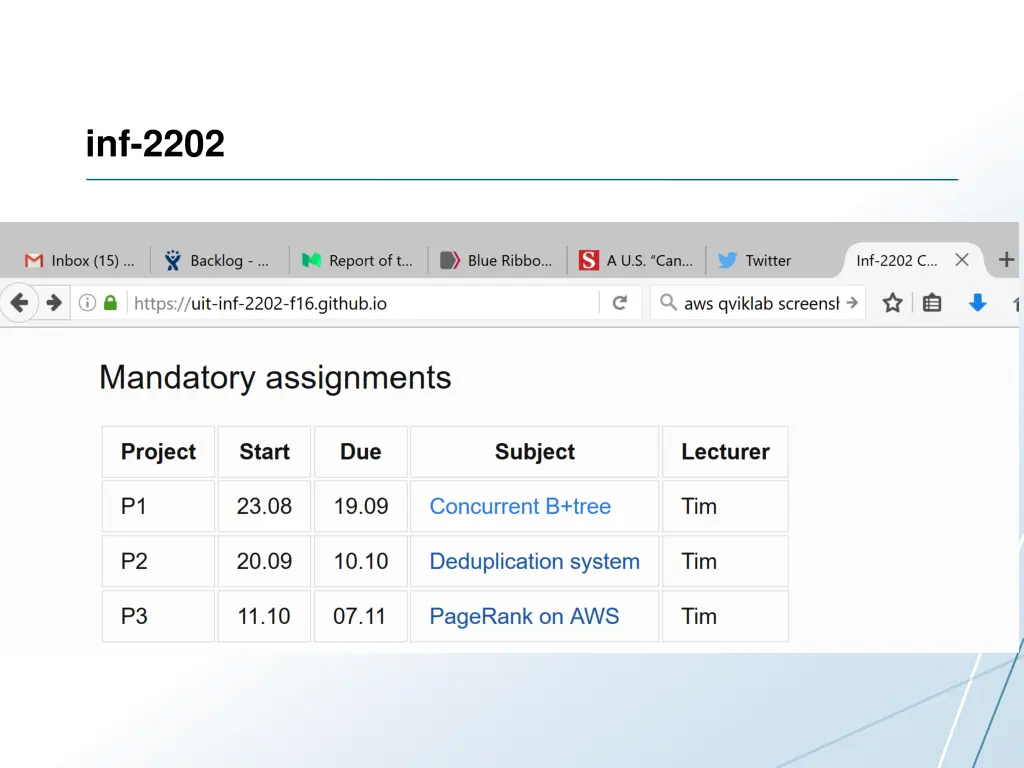Image resolution: width=1024 pixels, height=768 pixels.
Task: Click the search box with aws qviklab text
Action: click(760, 303)
